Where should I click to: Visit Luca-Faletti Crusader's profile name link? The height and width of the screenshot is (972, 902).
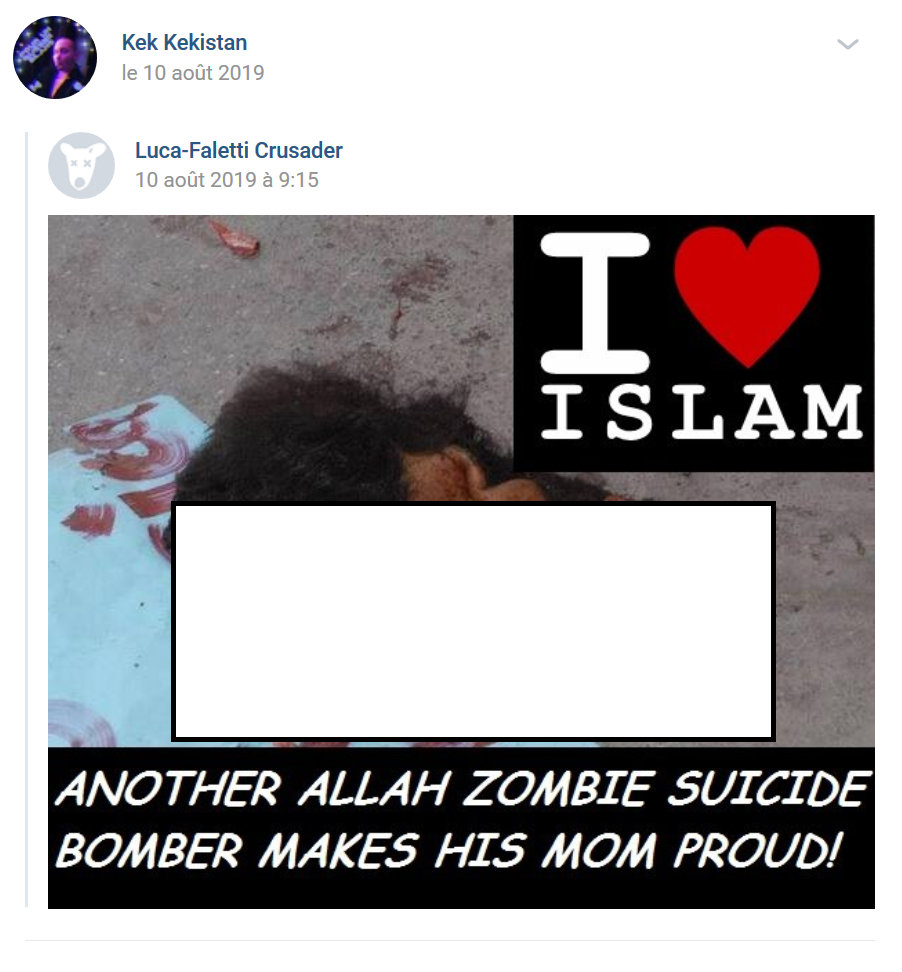tap(239, 150)
